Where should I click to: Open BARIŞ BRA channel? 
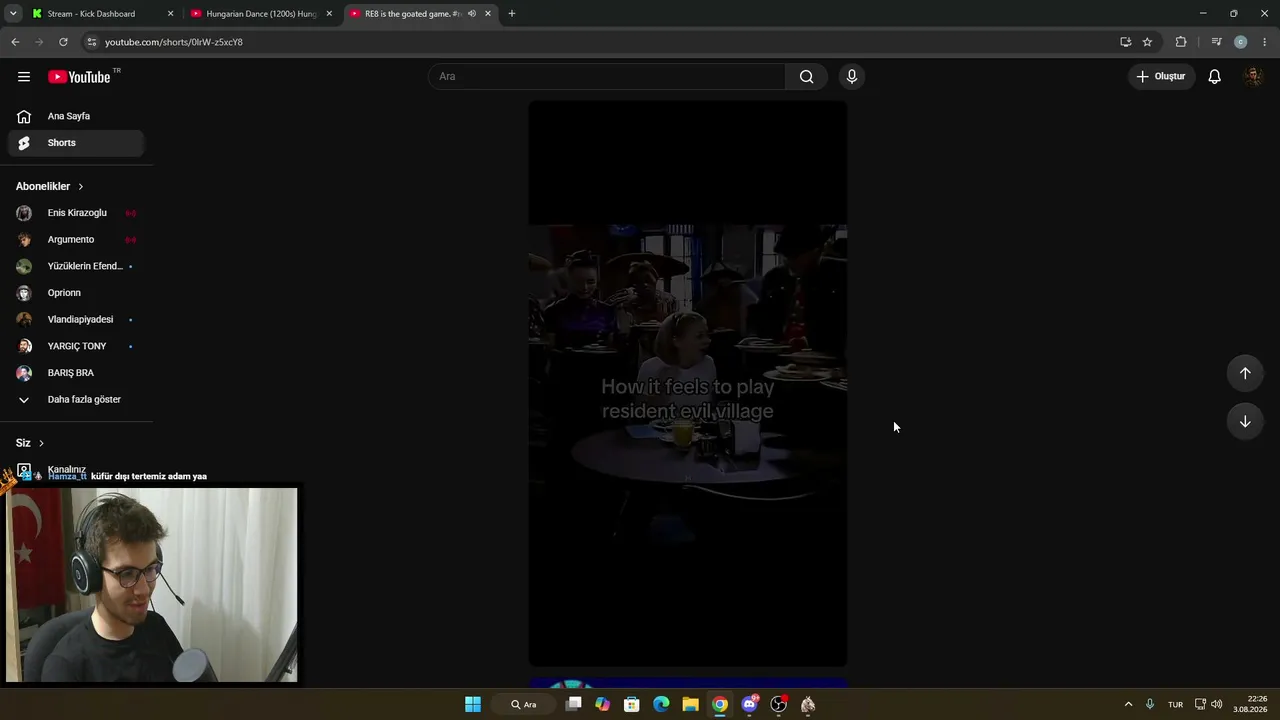pyautogui.click(x=77, y=373)
